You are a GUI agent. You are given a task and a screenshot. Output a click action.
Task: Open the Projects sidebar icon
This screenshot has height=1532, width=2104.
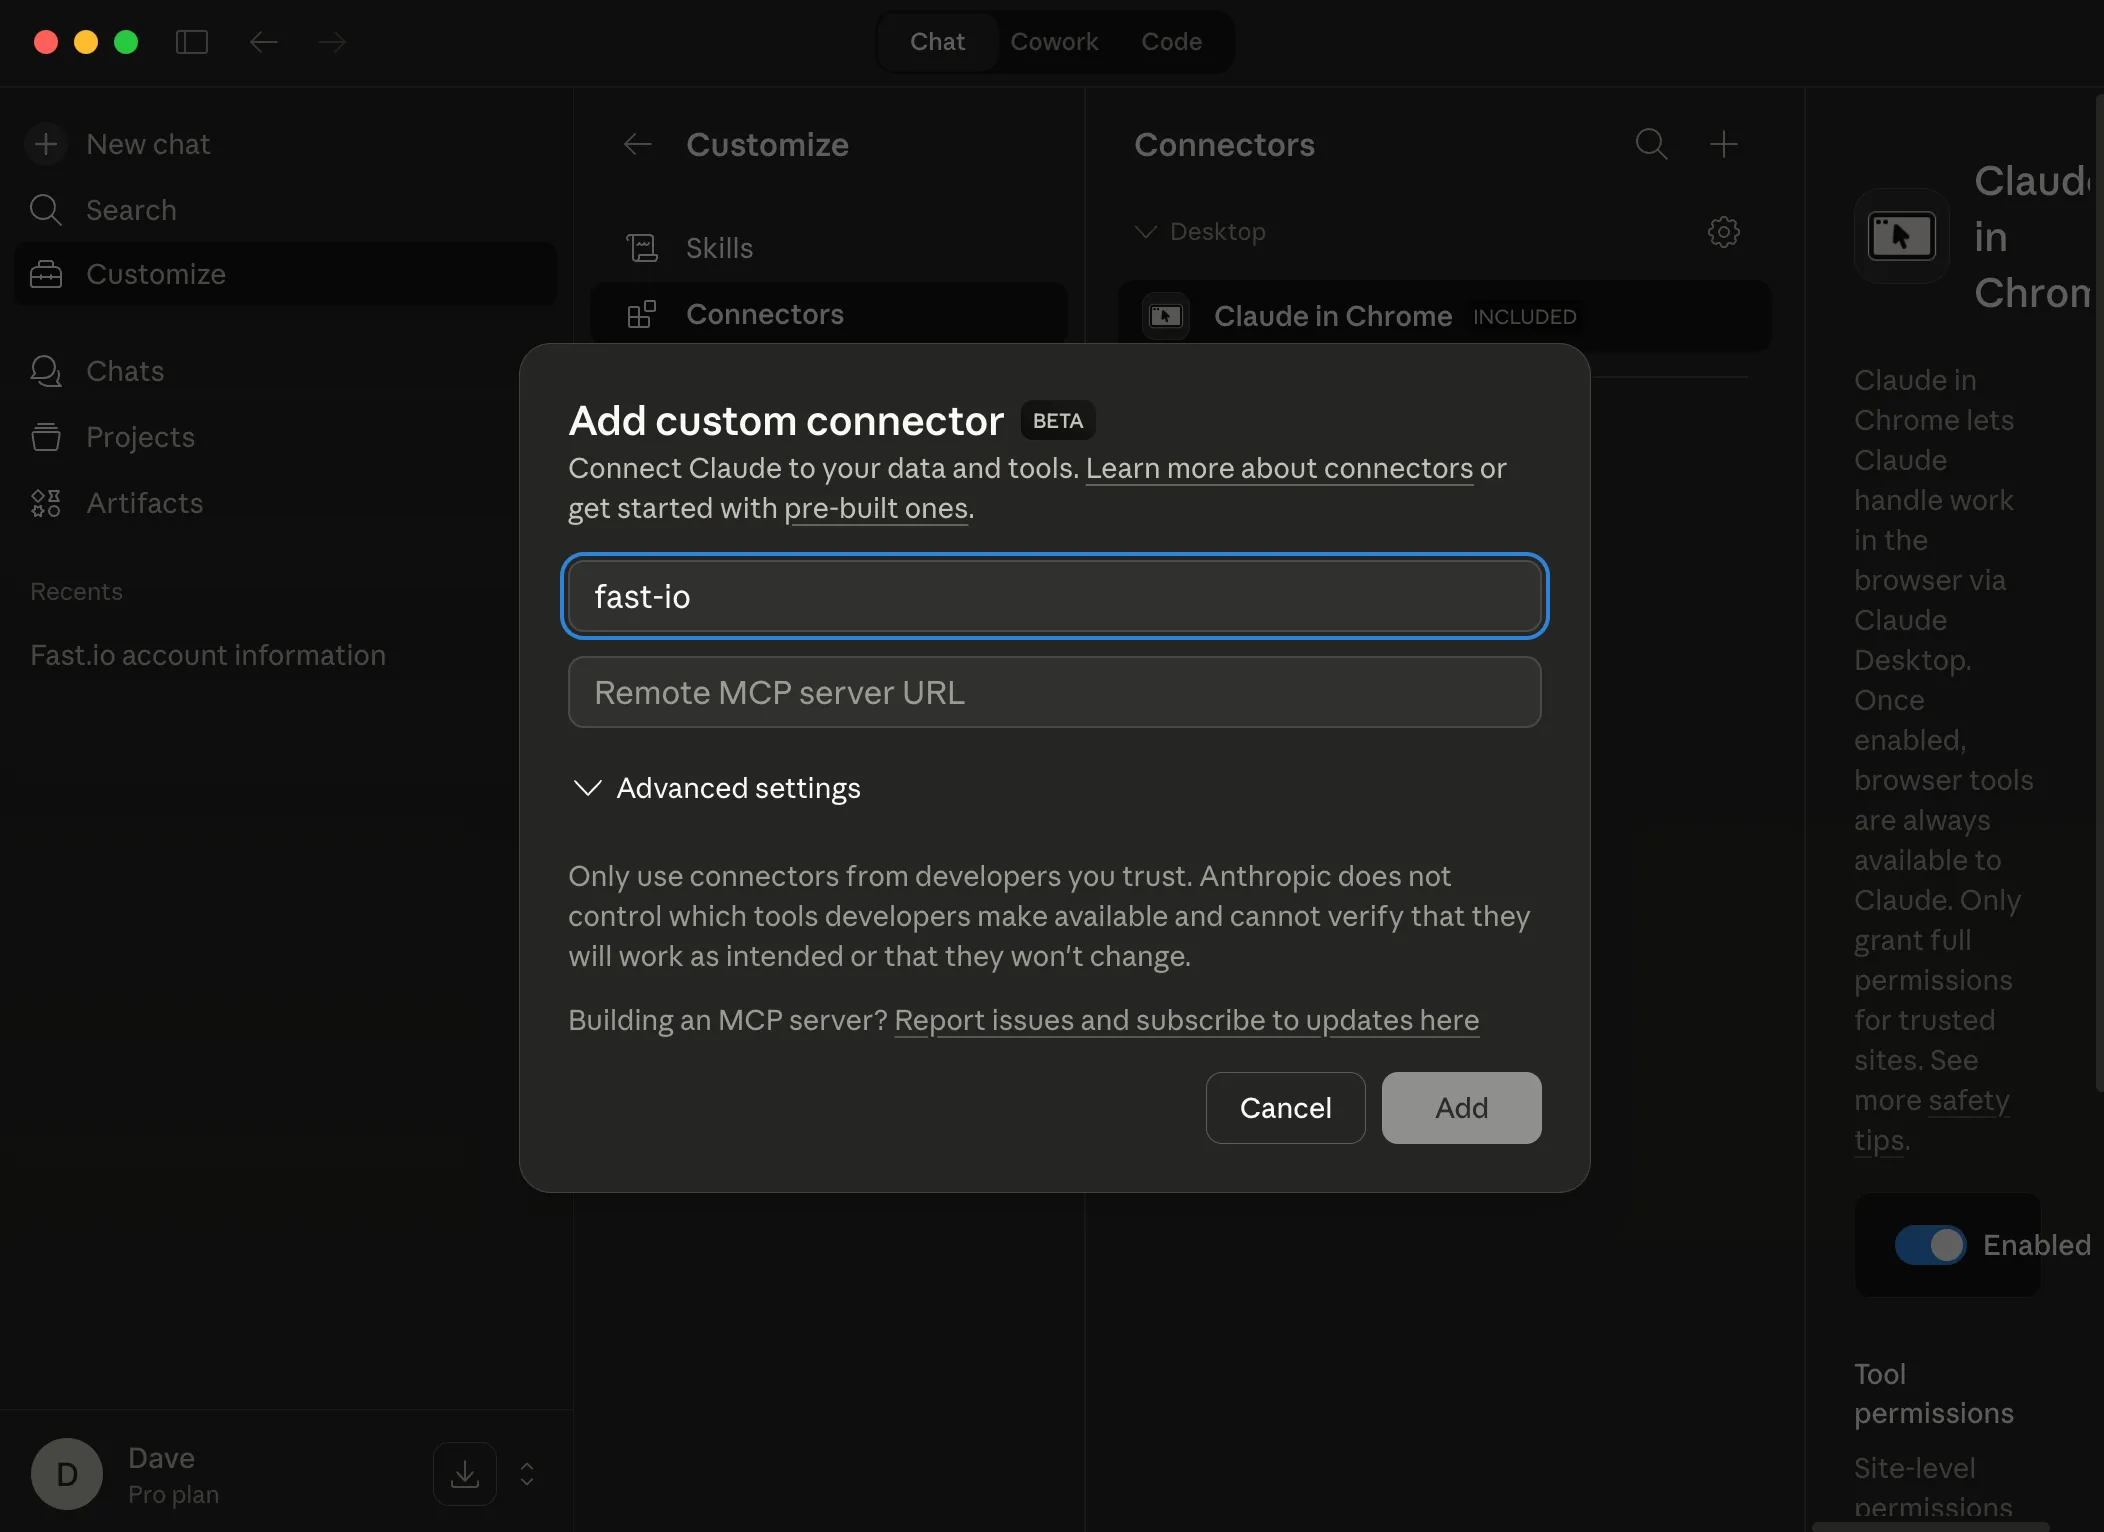46,437
